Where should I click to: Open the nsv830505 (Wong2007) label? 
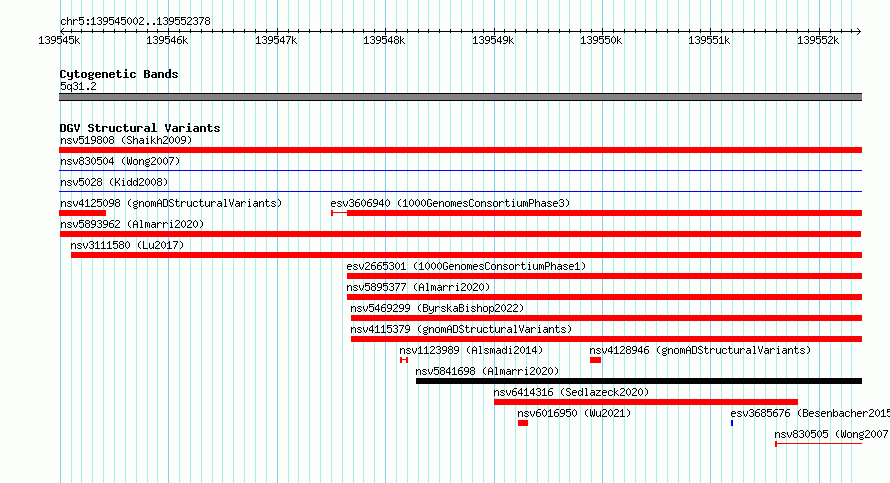click(832, 434)
